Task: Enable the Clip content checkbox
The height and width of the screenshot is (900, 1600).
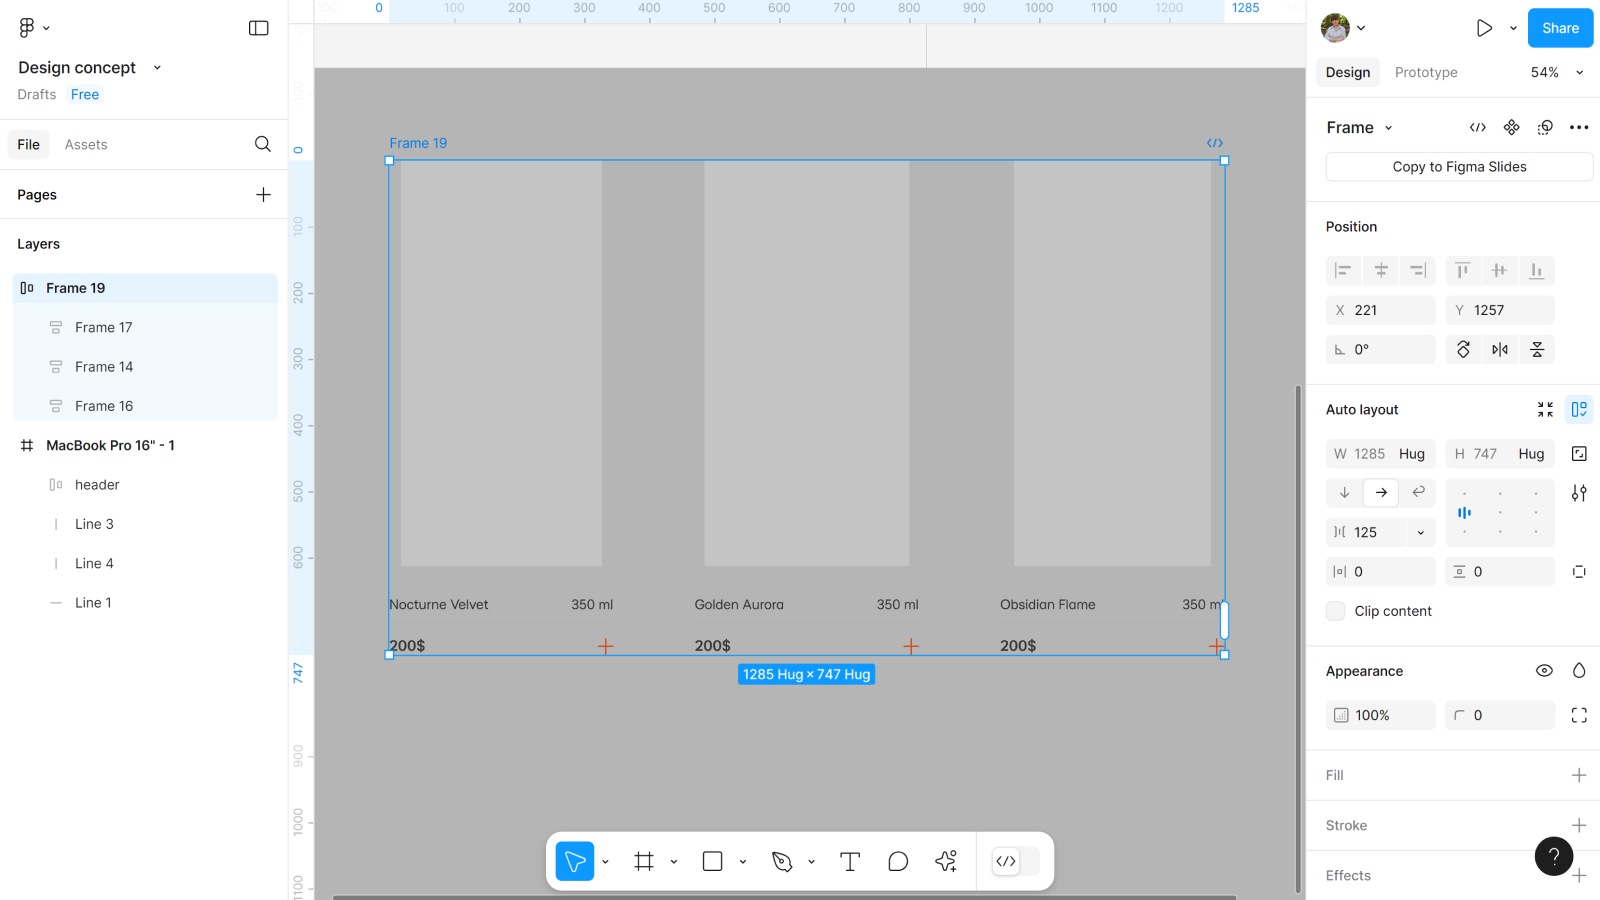Action: (x=1336, y=611)
